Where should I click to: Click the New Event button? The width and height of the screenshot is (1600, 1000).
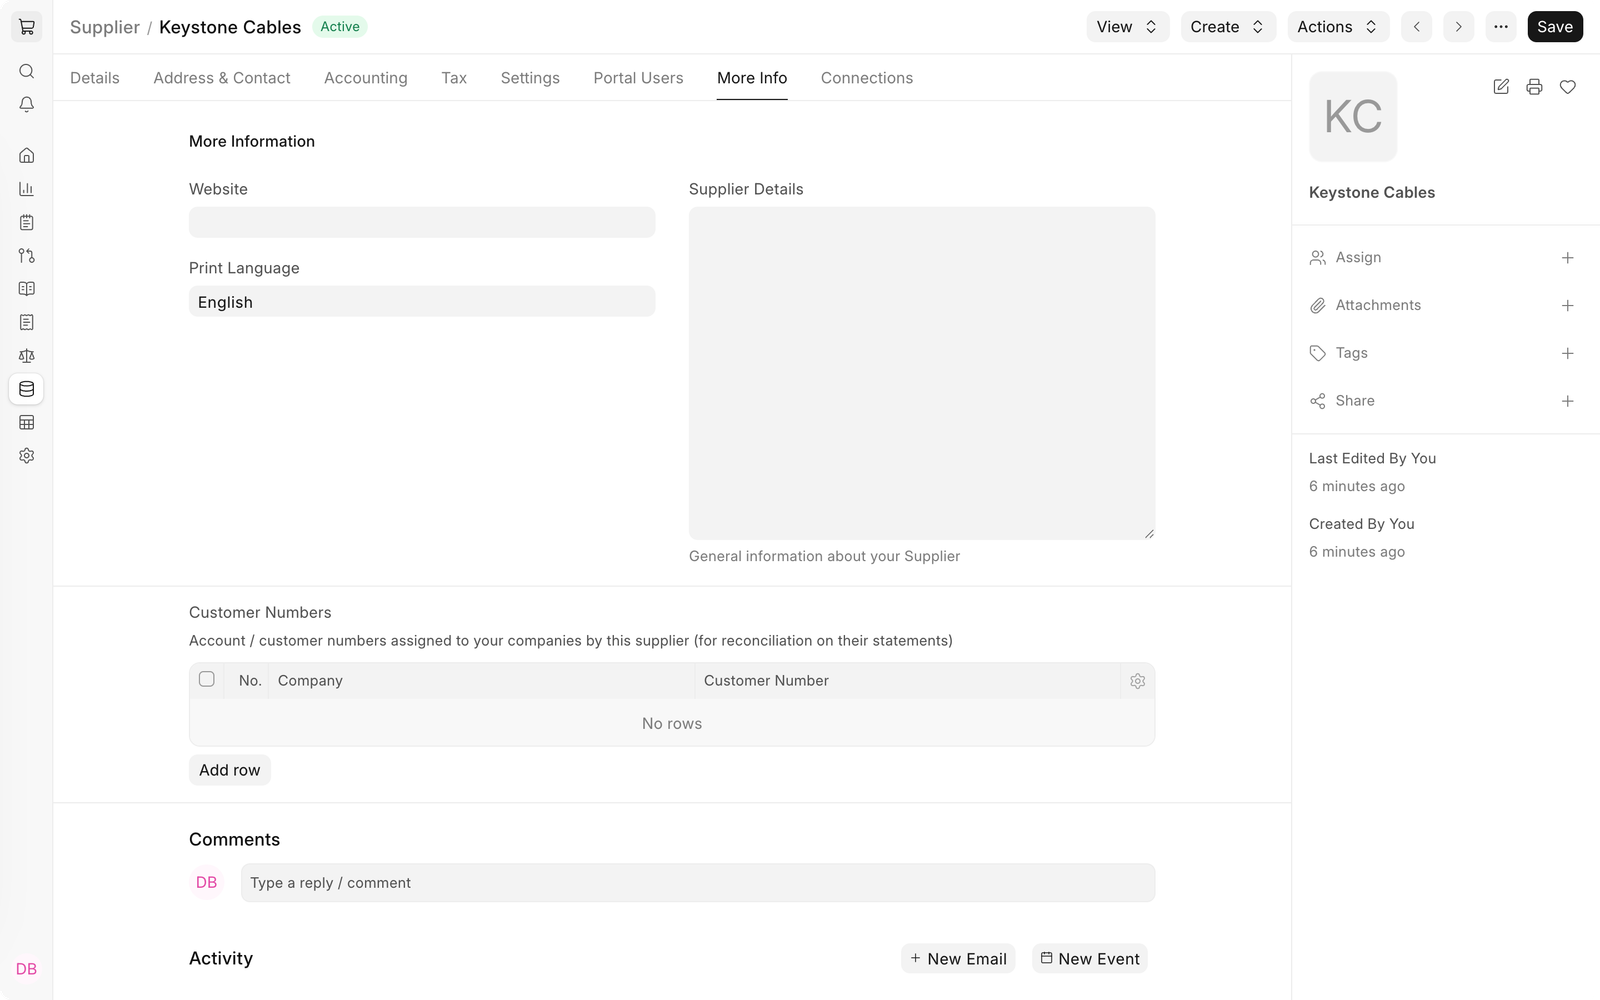[1090, 959]
